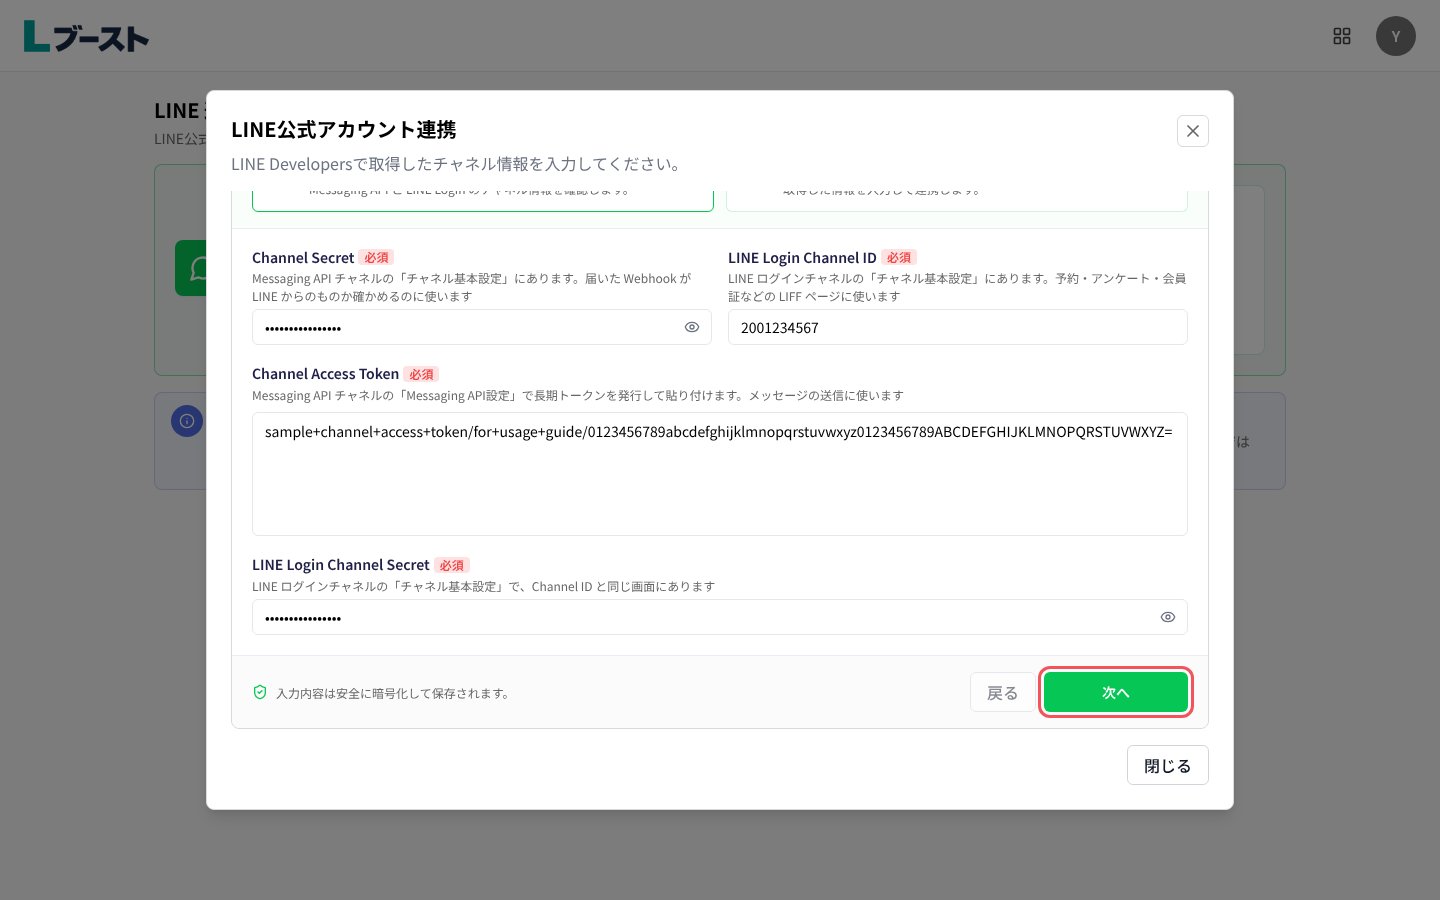Click the green chat icon behind the dialog
Screen dimensions: 1440x900
coord(191,268)
